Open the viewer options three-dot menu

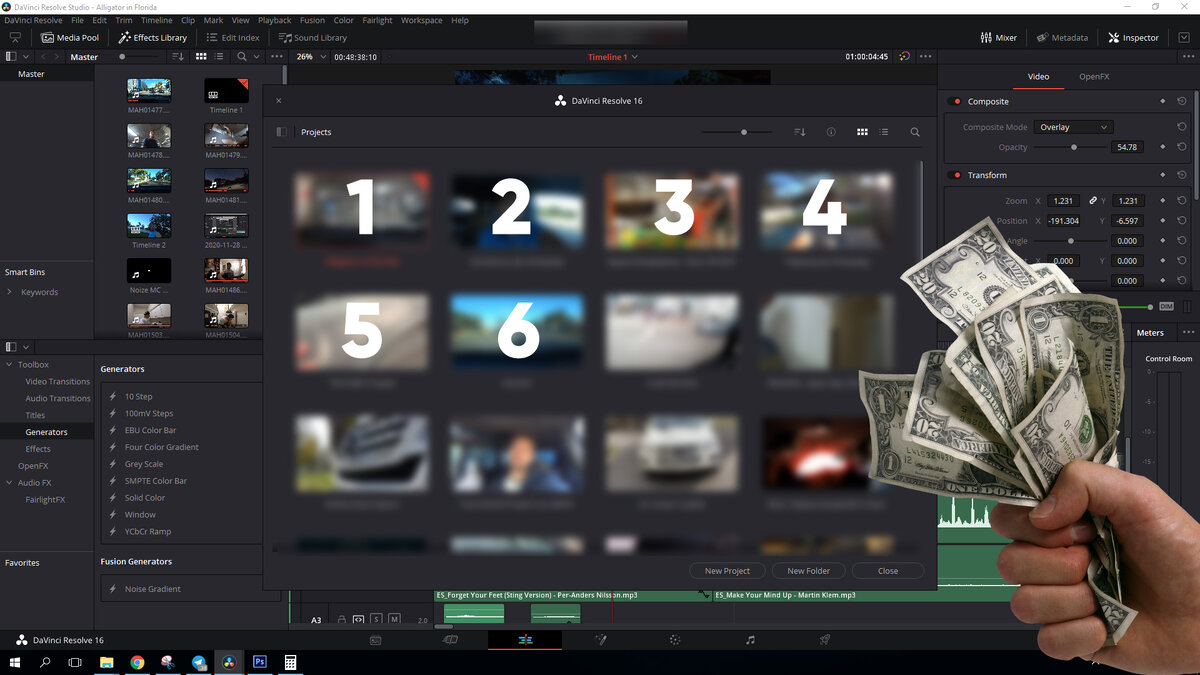925,57
